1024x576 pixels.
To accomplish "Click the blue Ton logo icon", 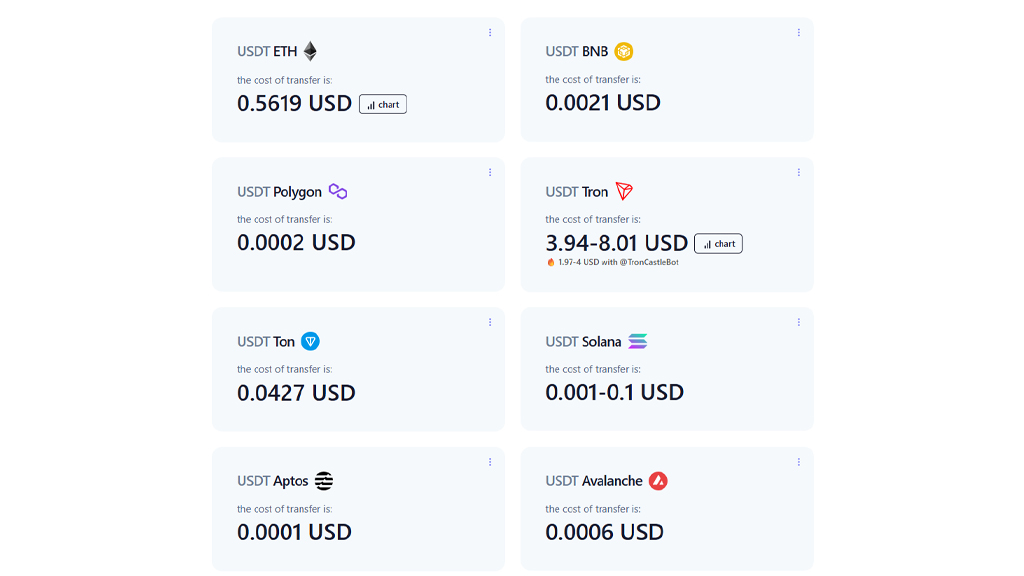I will click(x=310, y=341).
